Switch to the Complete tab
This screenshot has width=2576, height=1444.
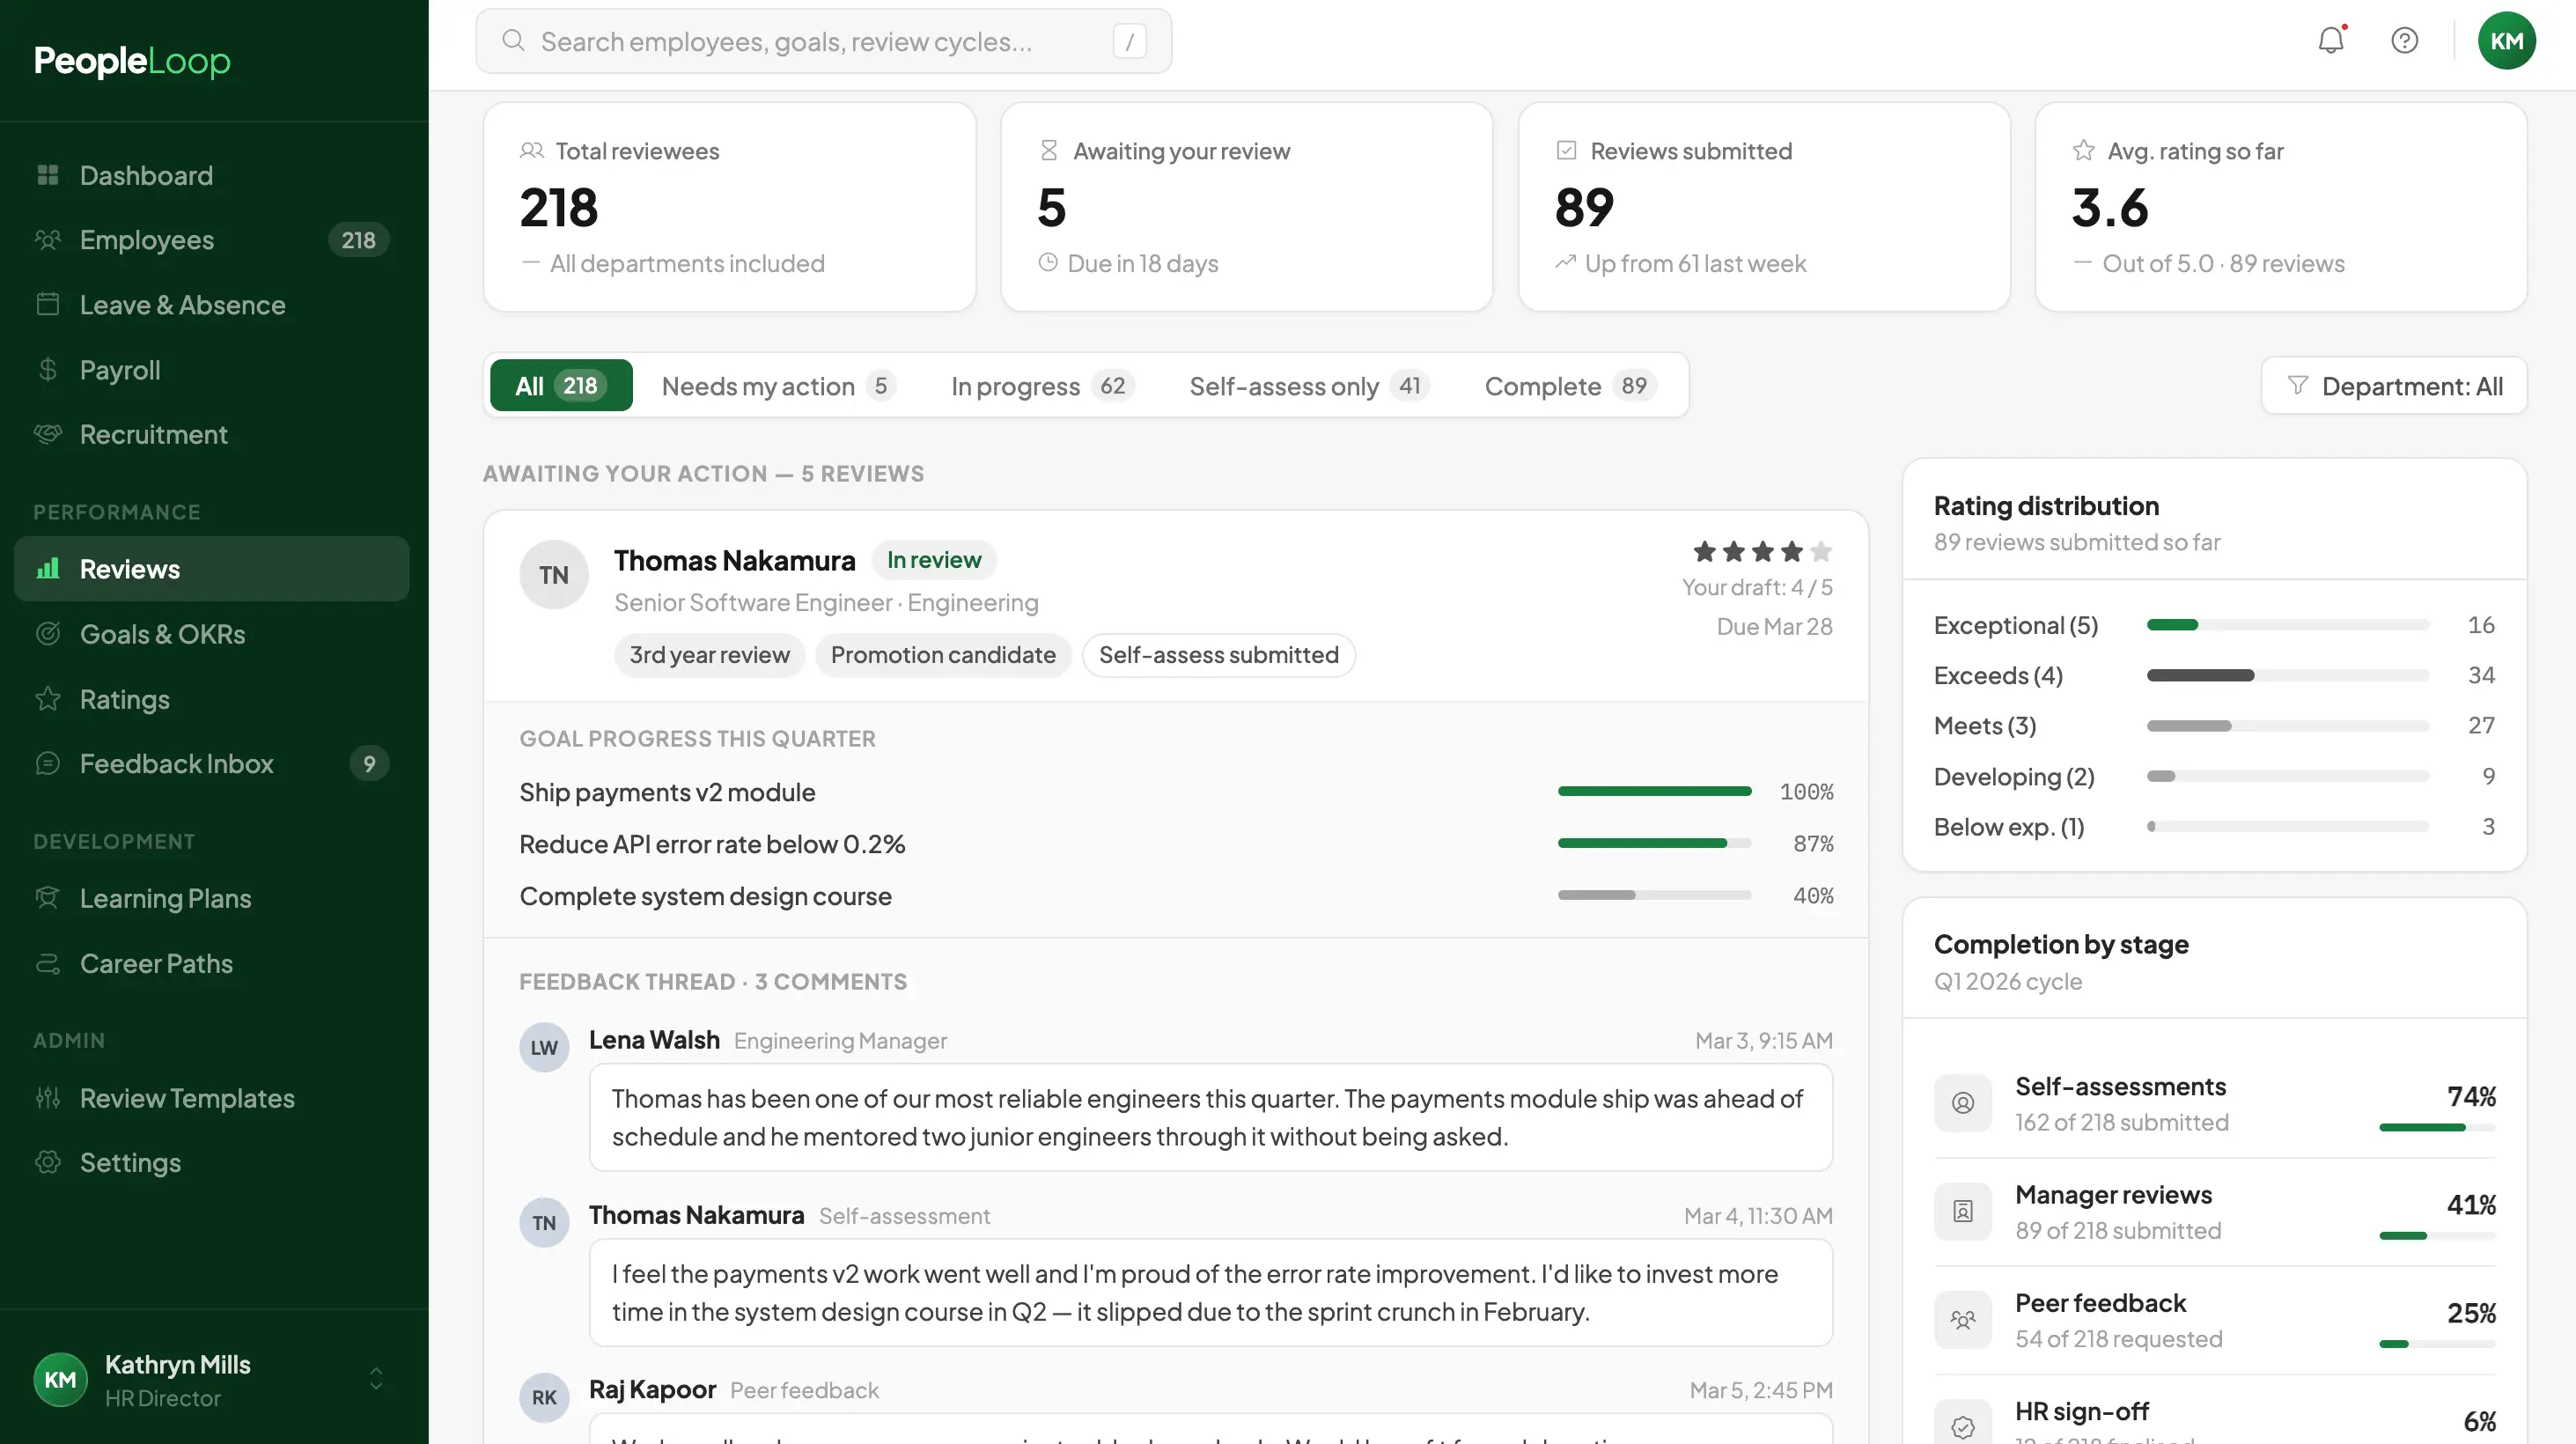point(1570,386)
